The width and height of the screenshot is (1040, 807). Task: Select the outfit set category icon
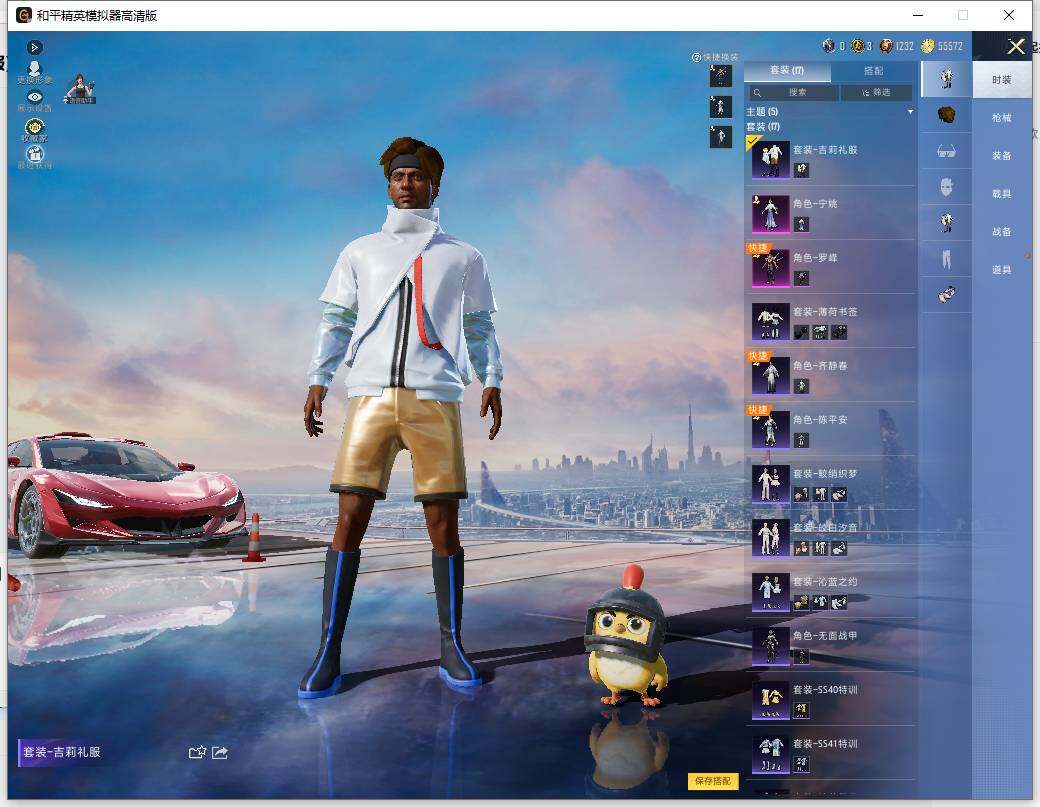946,79
